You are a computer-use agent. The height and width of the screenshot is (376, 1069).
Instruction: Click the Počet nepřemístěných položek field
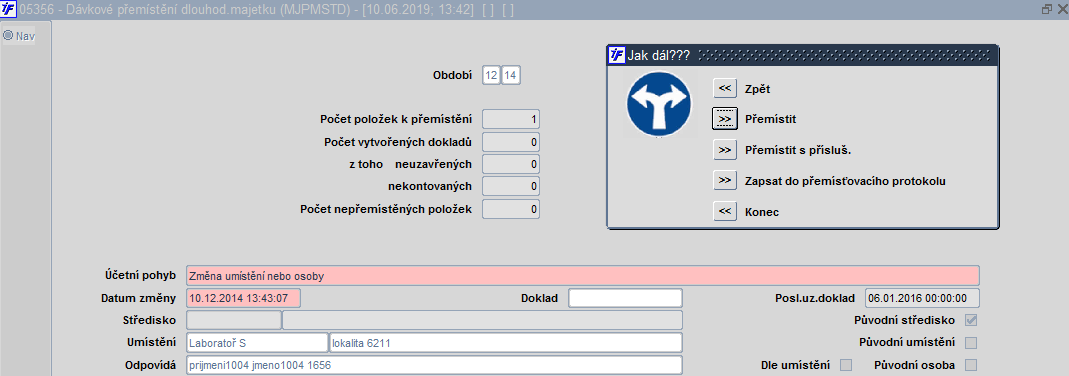coord(511,208)
